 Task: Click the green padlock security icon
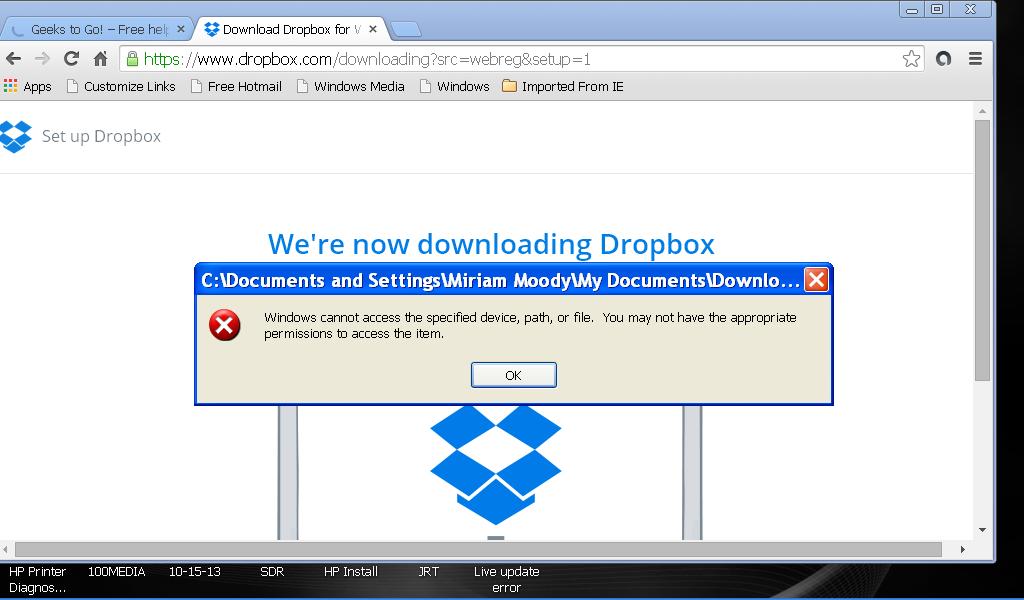coord(132,59)
